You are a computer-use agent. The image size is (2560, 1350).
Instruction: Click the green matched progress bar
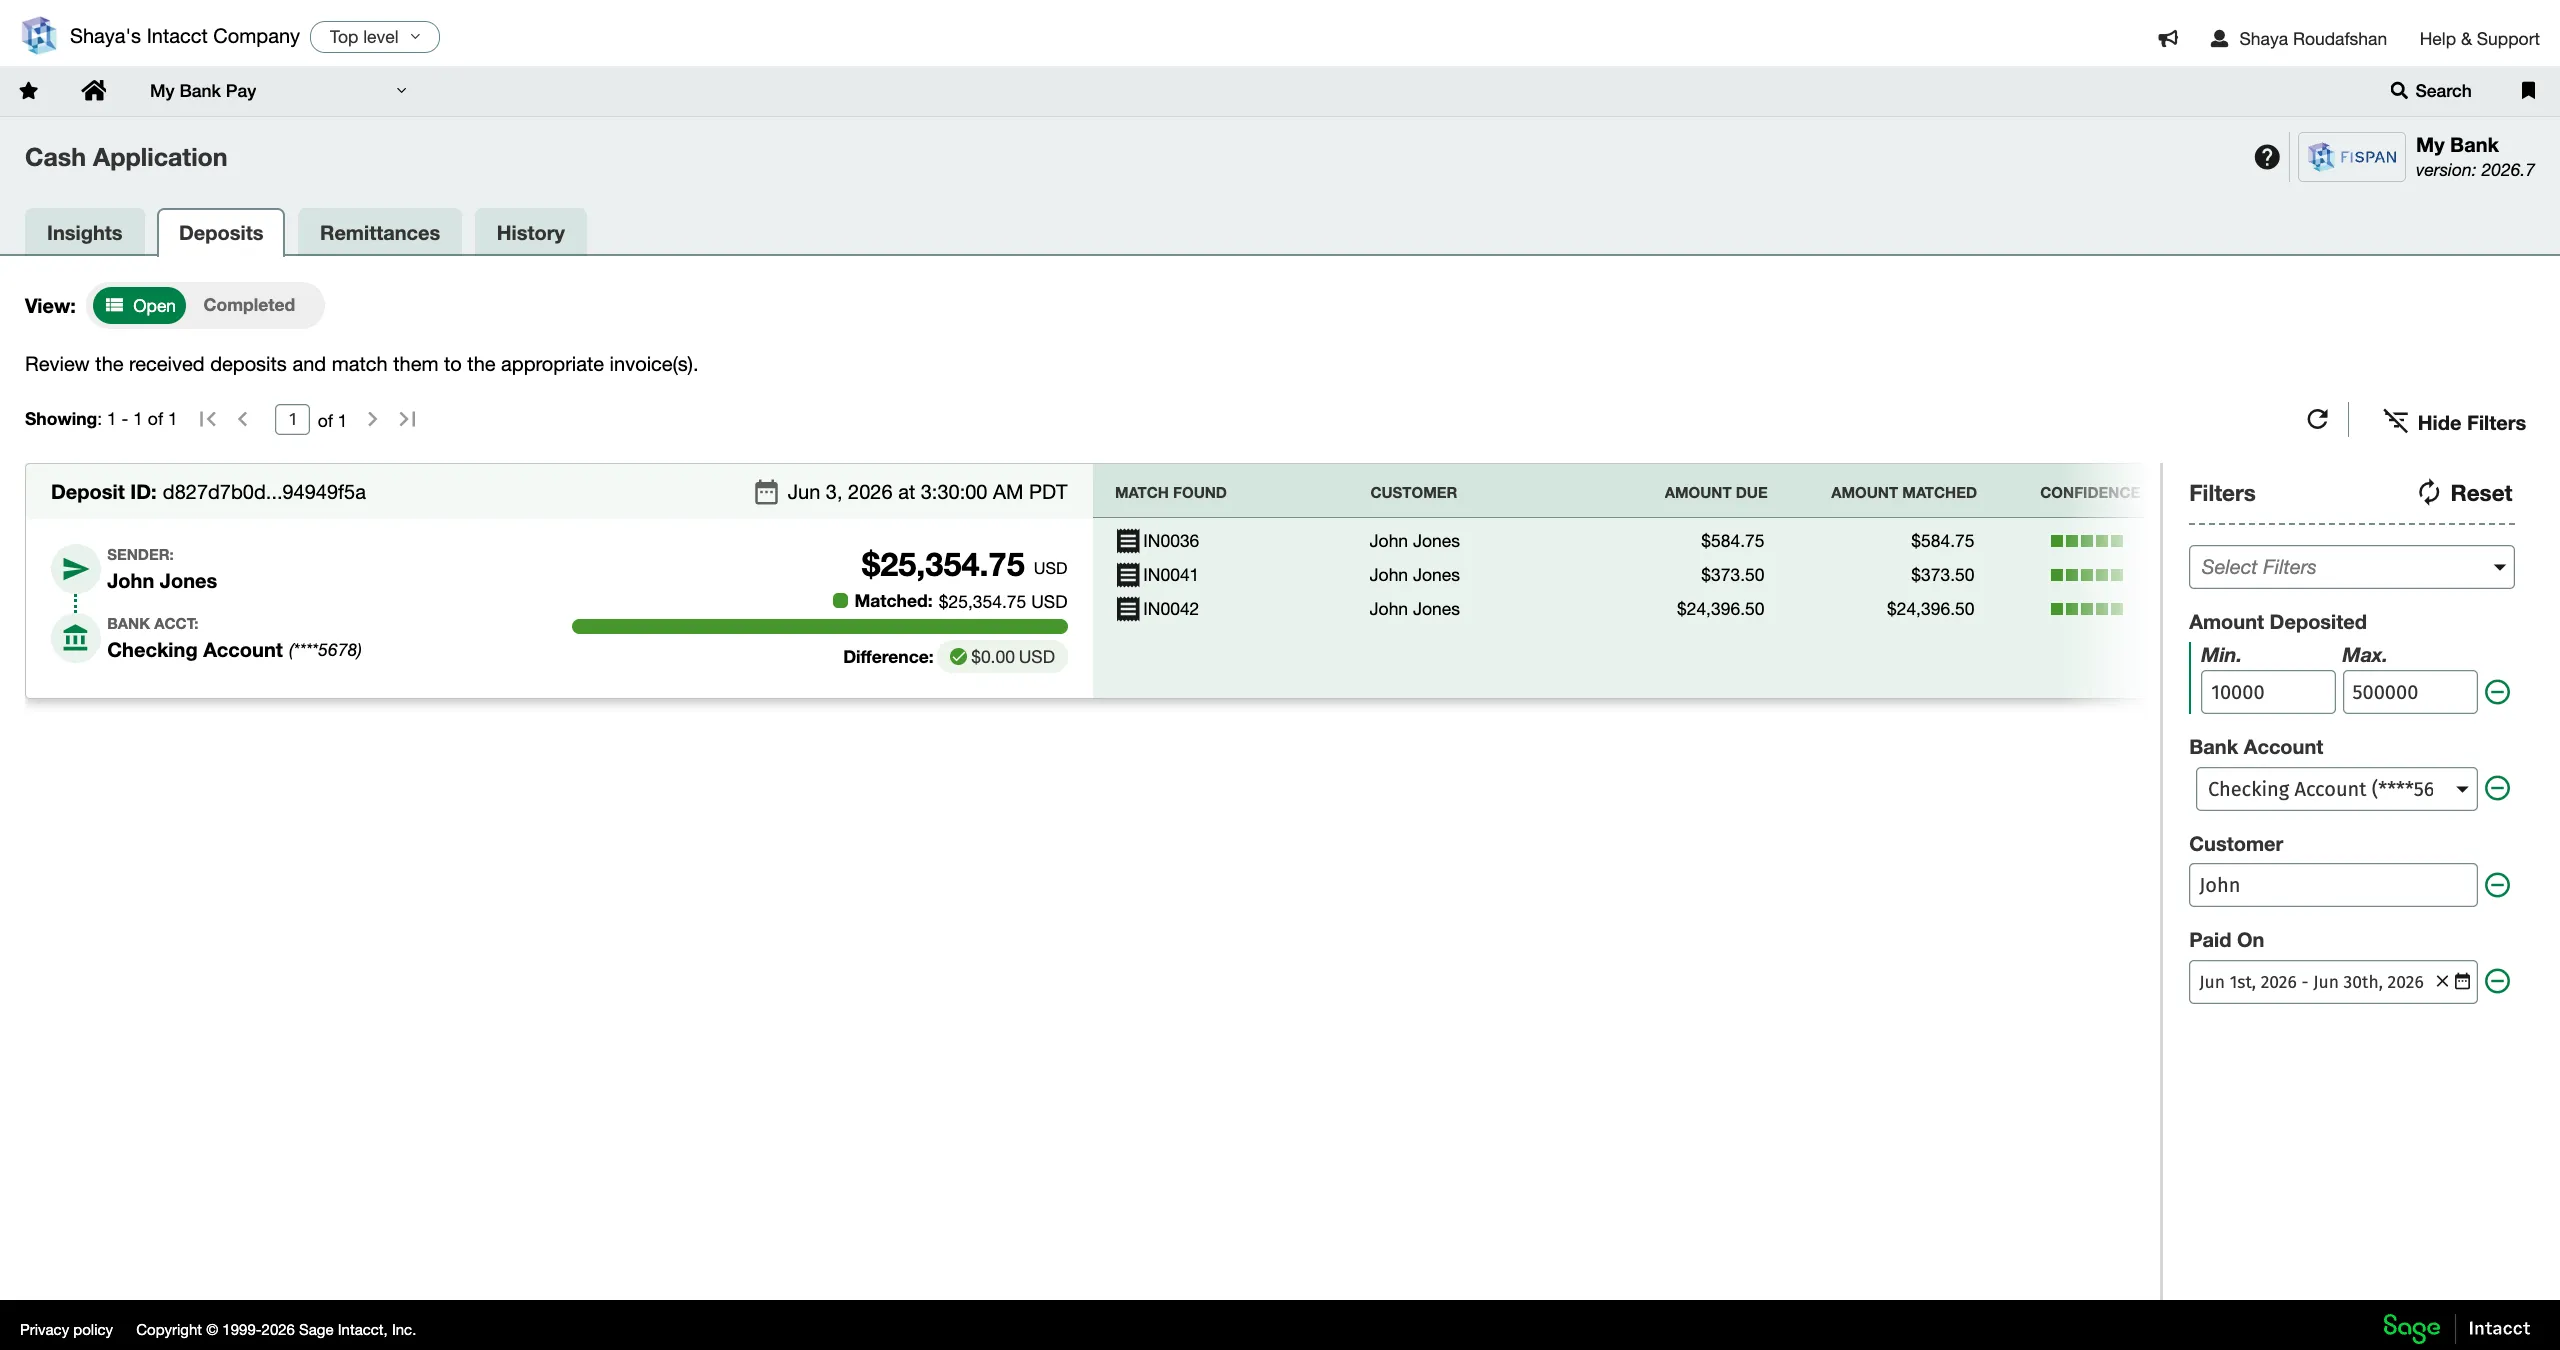point(819,627)
